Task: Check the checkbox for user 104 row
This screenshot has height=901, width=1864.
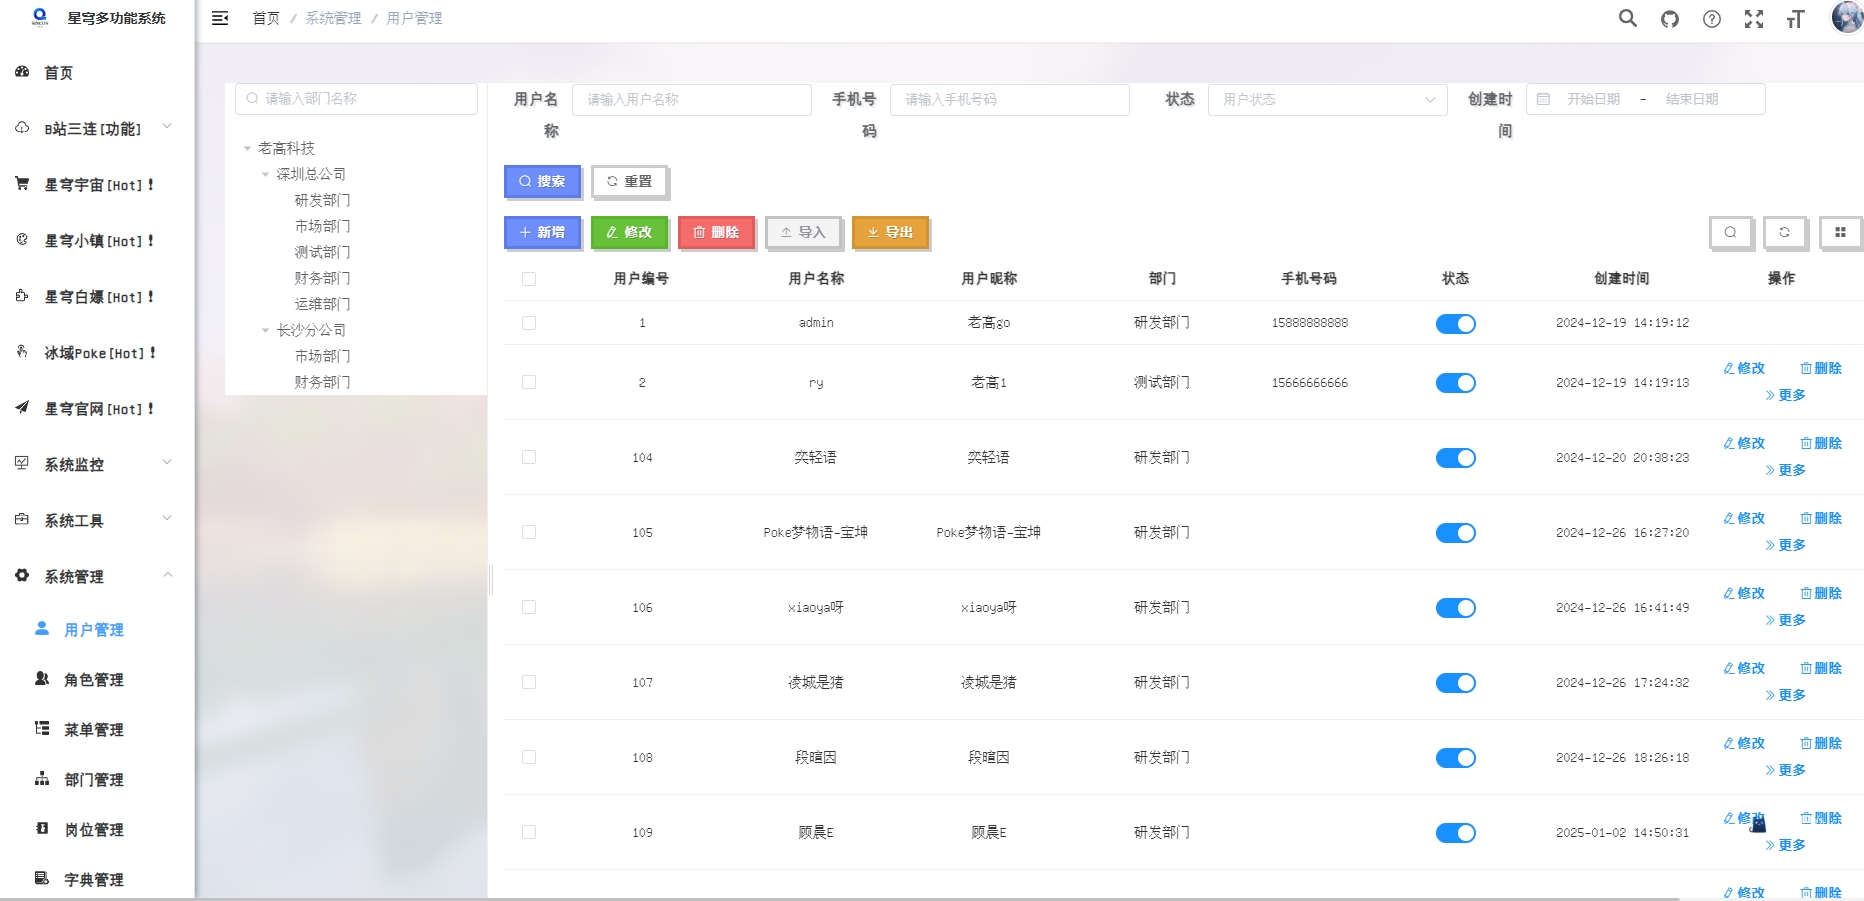Action: coord(529,457)
